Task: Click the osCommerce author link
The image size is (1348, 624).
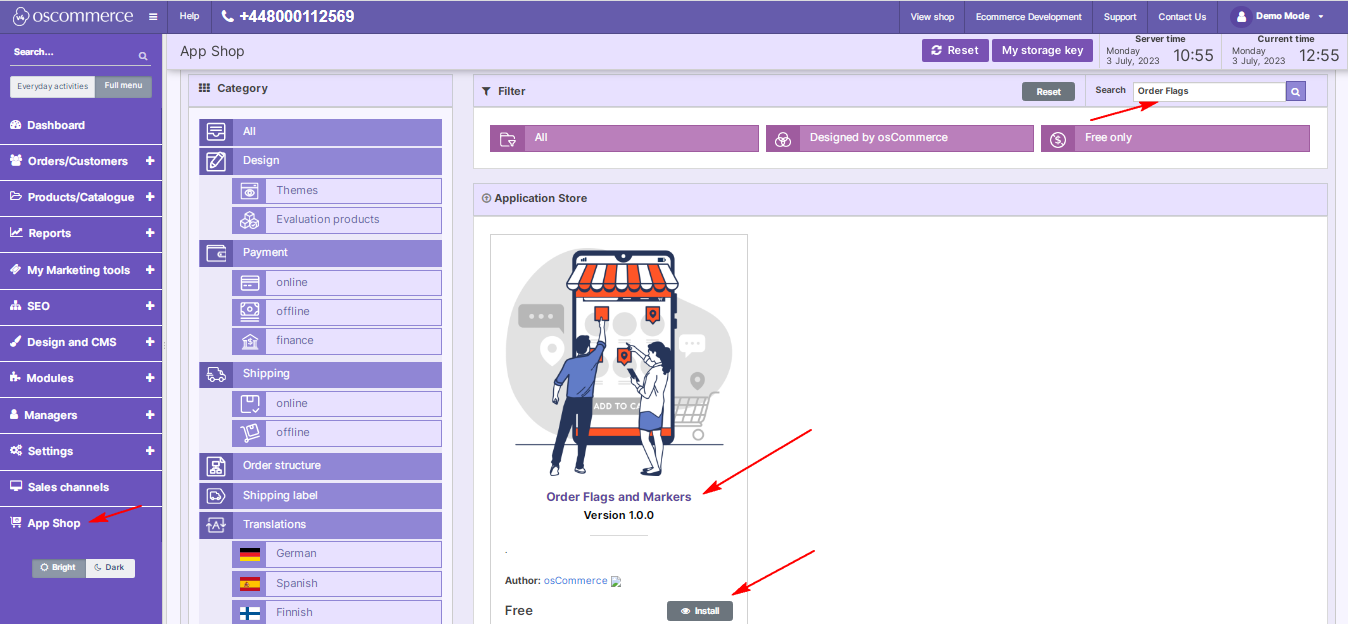Action: tap(575, 581)
